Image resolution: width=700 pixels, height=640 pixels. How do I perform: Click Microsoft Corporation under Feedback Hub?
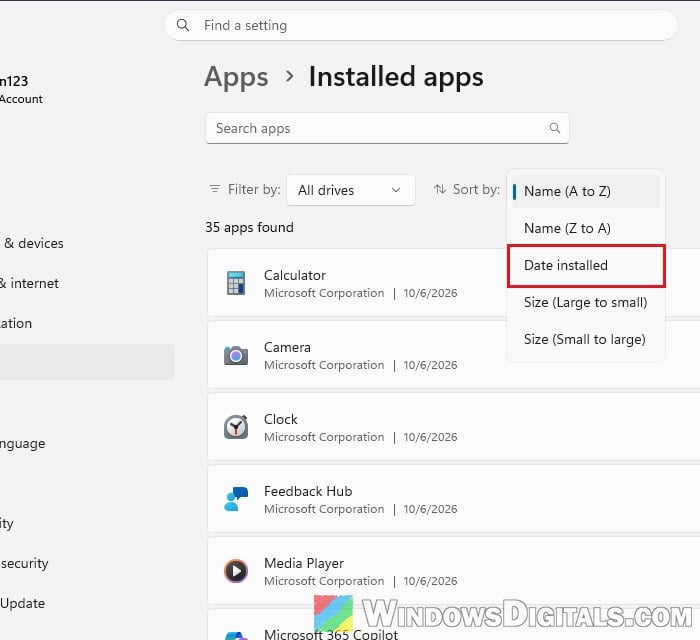click(324, 509)
